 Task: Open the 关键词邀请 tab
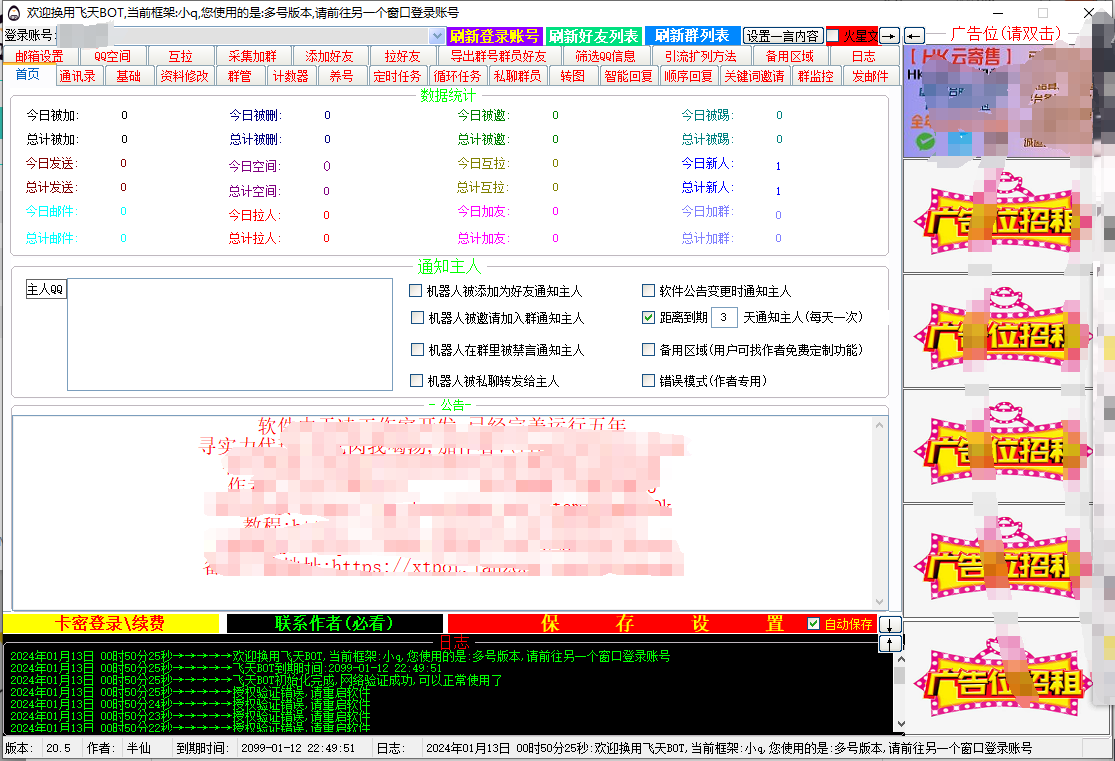754,76
